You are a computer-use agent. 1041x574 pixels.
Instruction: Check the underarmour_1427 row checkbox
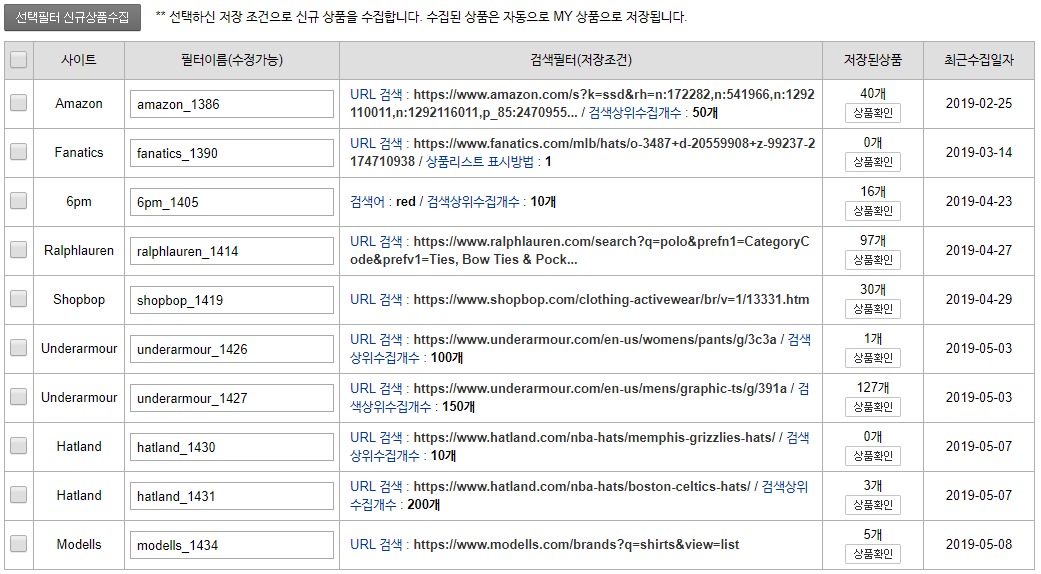pos(19,397)
